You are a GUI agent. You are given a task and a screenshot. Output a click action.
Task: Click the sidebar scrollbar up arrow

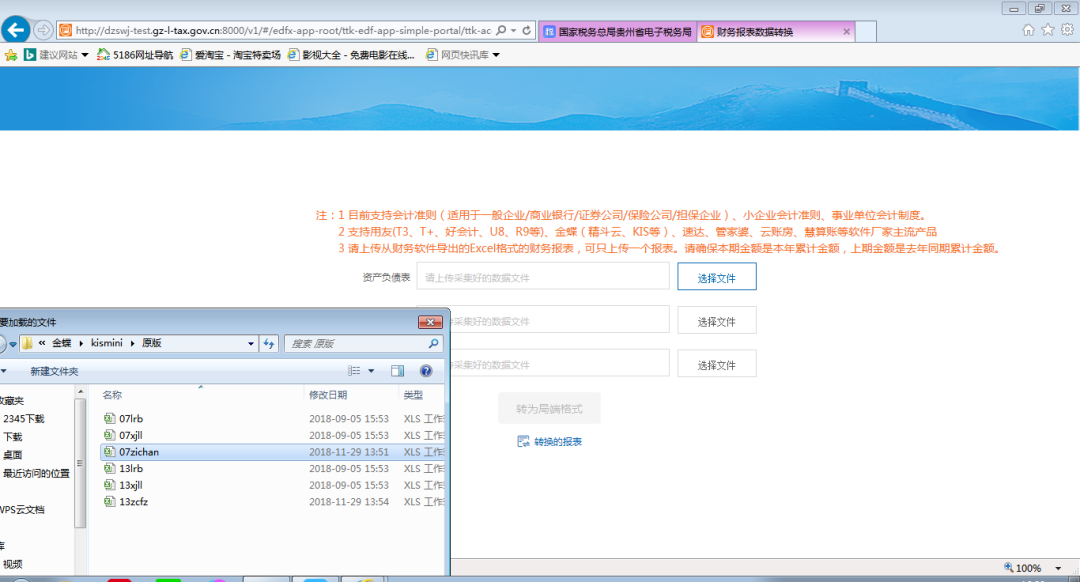(x=81, y=392)
